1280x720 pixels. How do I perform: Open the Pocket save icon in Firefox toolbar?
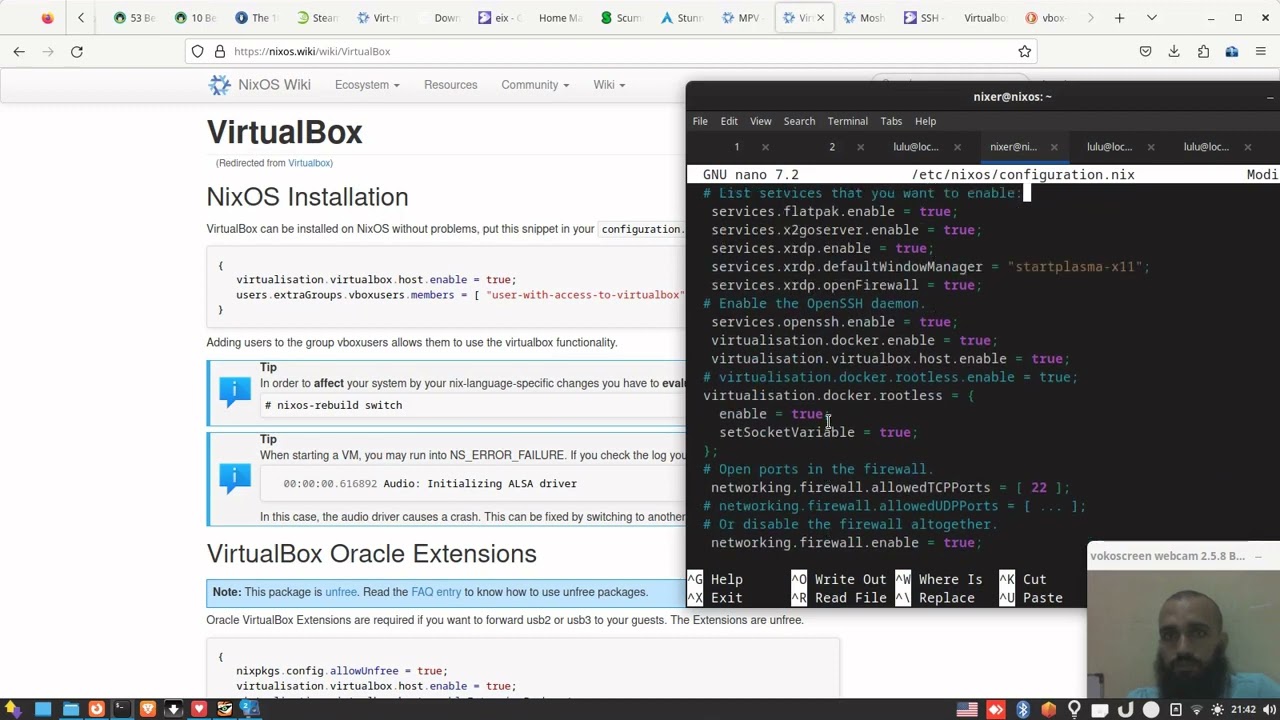point(1145,51)
